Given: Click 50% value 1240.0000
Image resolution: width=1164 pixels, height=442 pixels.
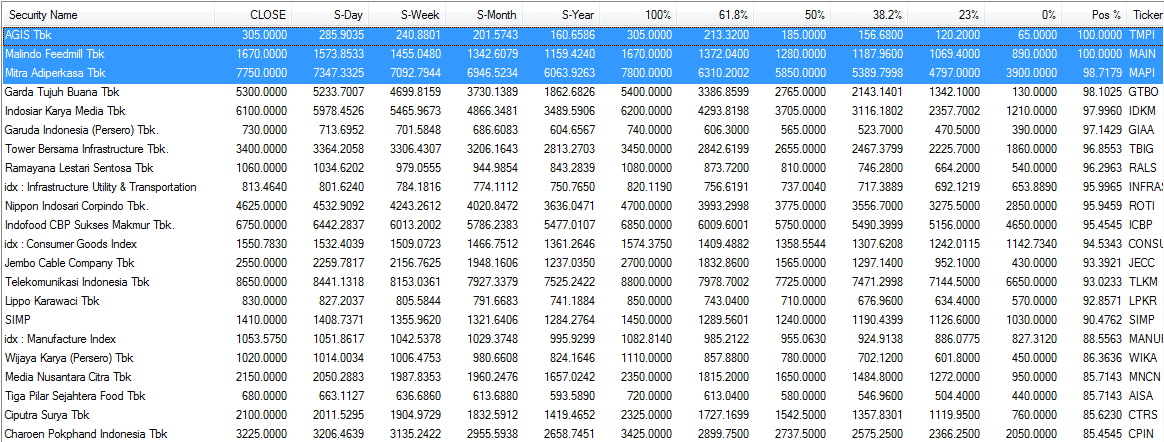Looking at the screenshot, I should tap(802, 319).
